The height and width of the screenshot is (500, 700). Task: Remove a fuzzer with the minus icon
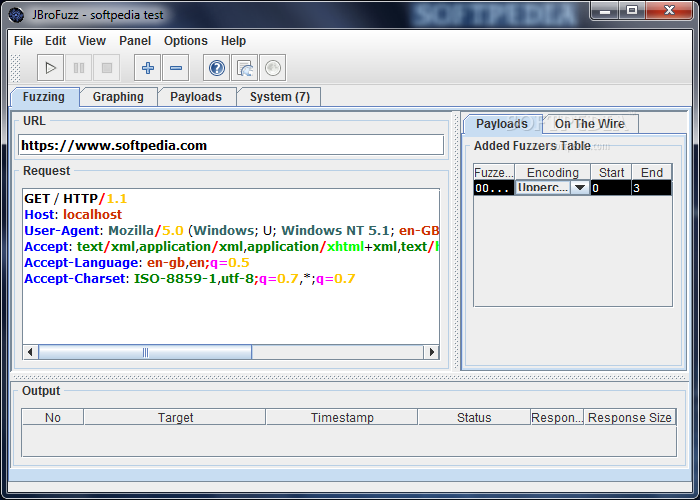pyautogui.click(x=175, y=68)
